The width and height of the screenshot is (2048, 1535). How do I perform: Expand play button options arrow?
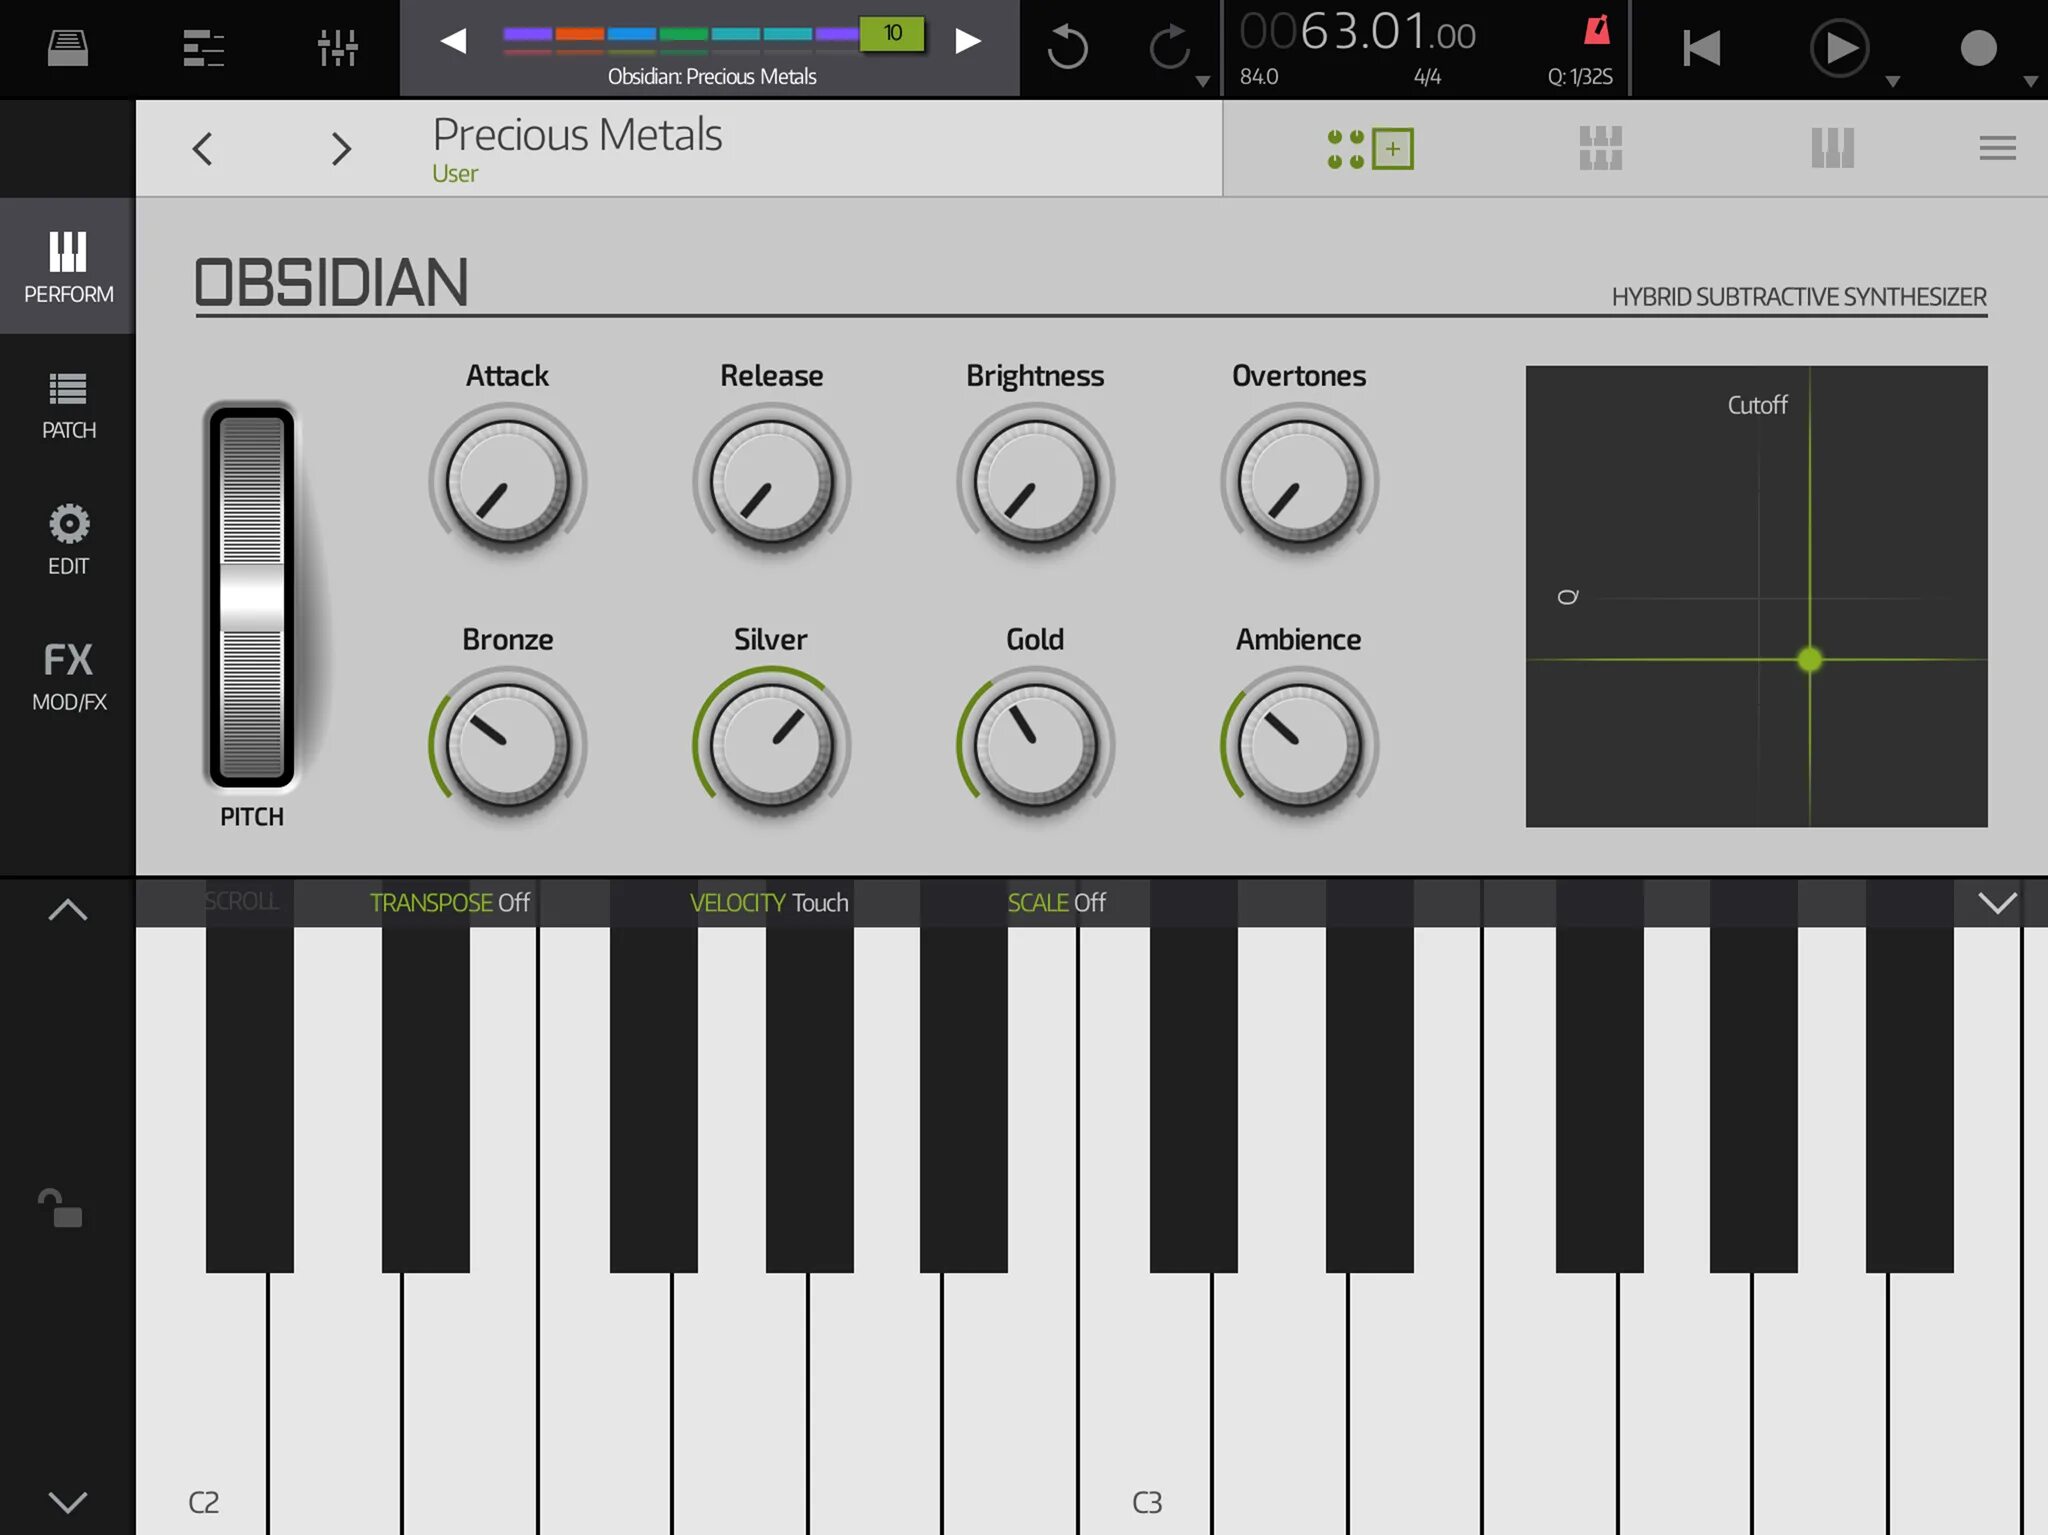pos(1892,82)
